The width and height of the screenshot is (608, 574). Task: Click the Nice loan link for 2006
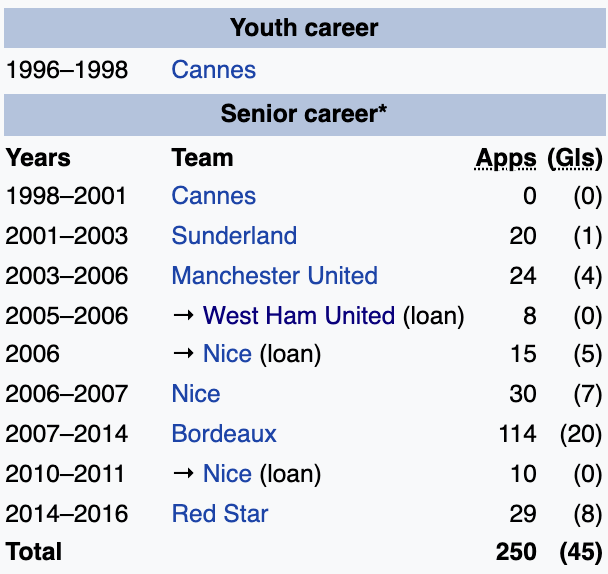[x=227, y=354]
